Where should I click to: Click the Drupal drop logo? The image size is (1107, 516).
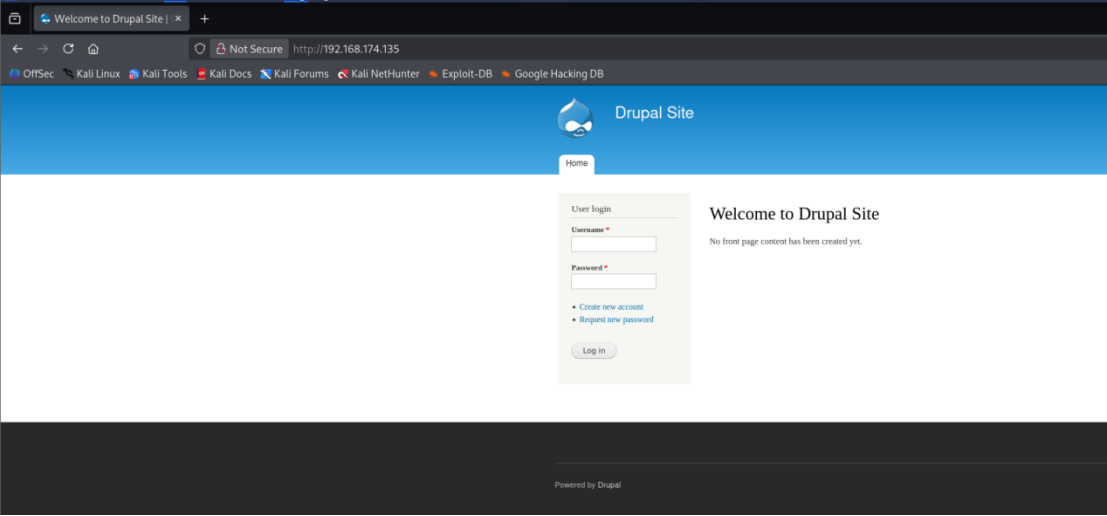pyautogui.click(x=575, y=119)
